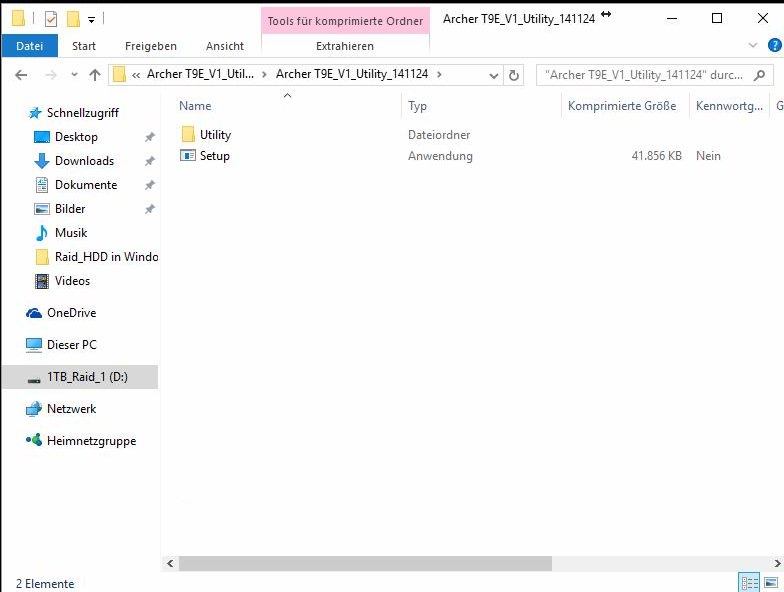Click Archer T9E_V1_Util... breadcrumb segment
Image resolution: width=784 pixels, height=592 pixels.
pos(200,74)
